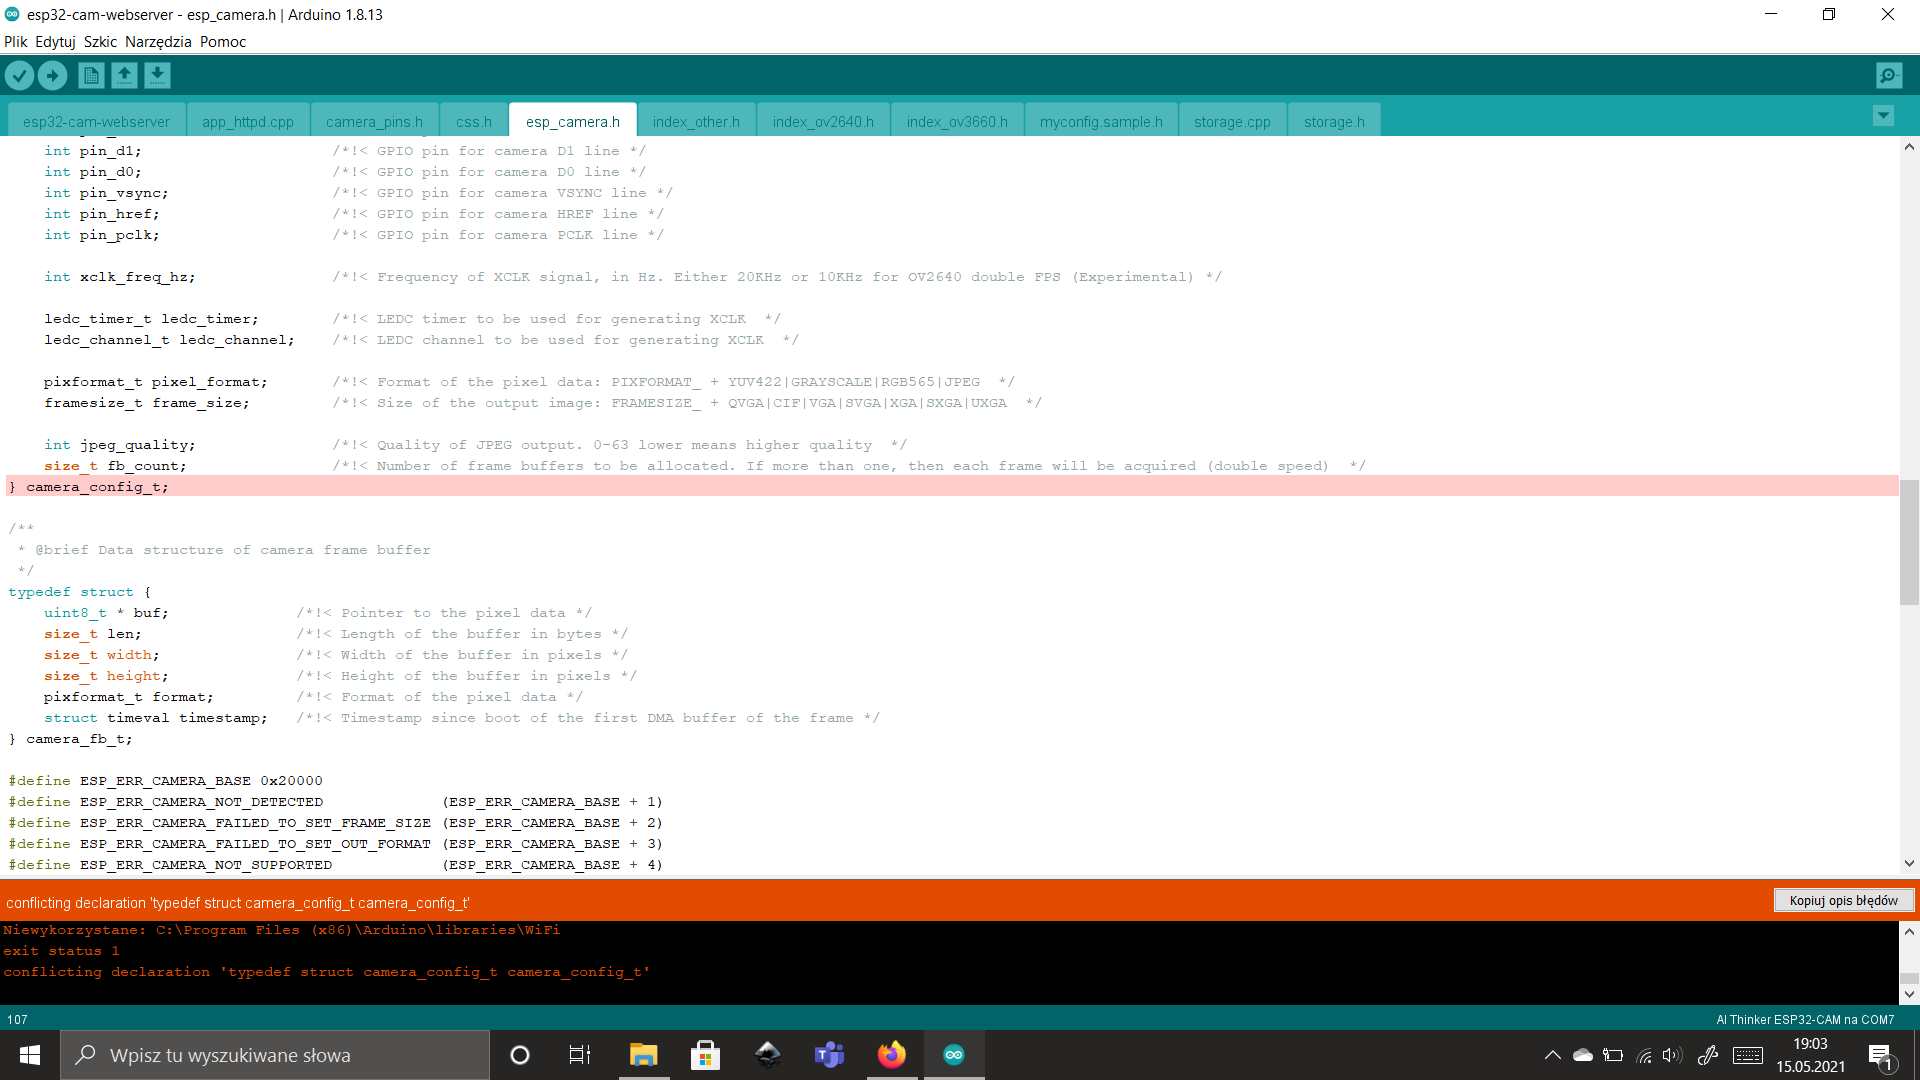Open Cortana circle icon
The height and width of the screenshot is (1080, 1920).
(519, 1055)
